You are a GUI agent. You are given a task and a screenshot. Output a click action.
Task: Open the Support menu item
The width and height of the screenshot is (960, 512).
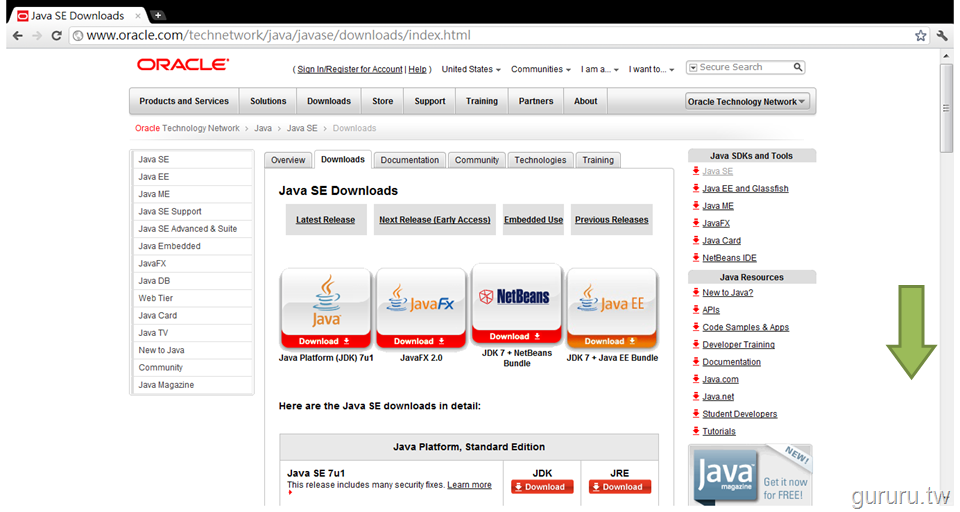click(430, 101)
